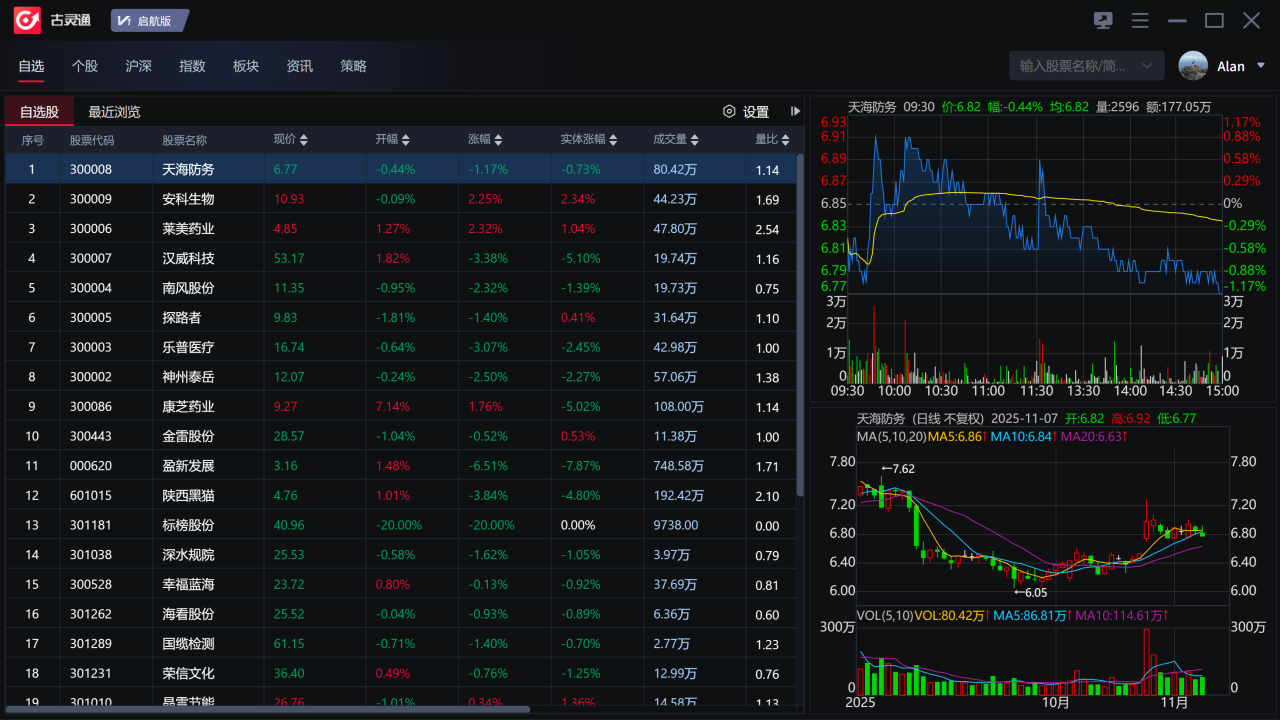
Task: Click Alan's profile avatar icon
Action: click(x=1192, y=65)
